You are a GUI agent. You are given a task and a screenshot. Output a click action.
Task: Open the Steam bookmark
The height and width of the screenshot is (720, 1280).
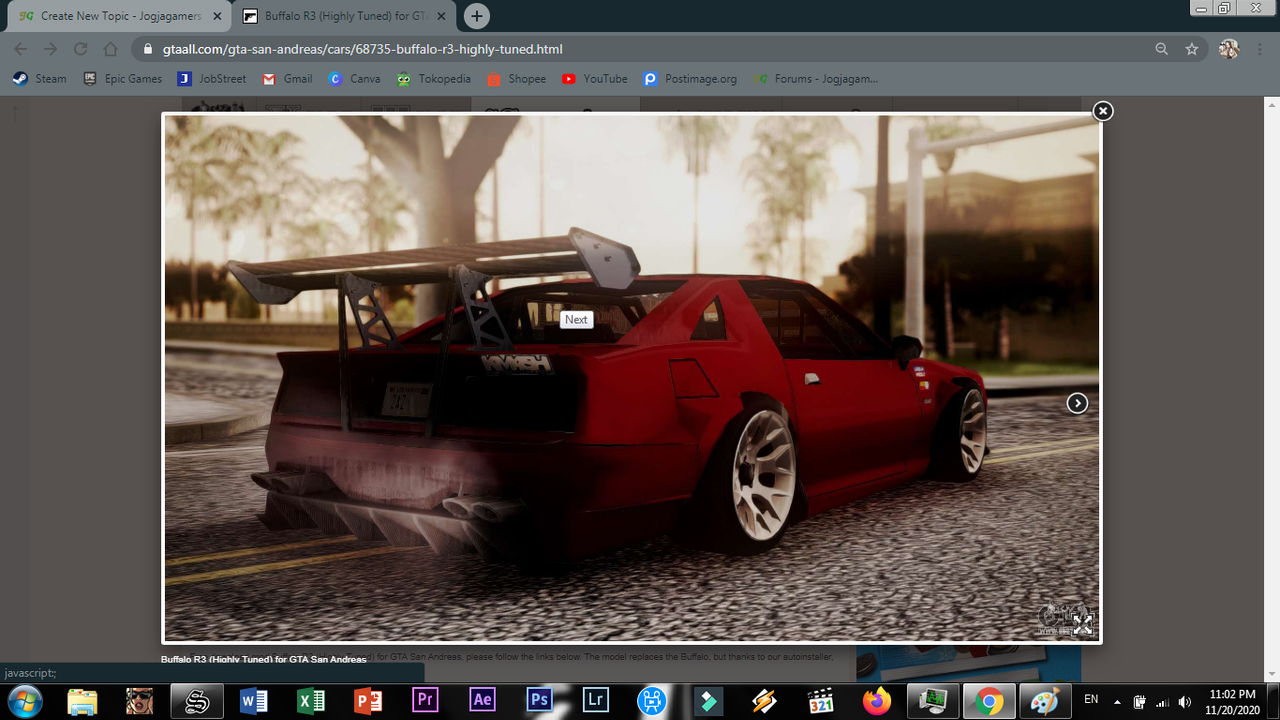click(x=40, y=79)
